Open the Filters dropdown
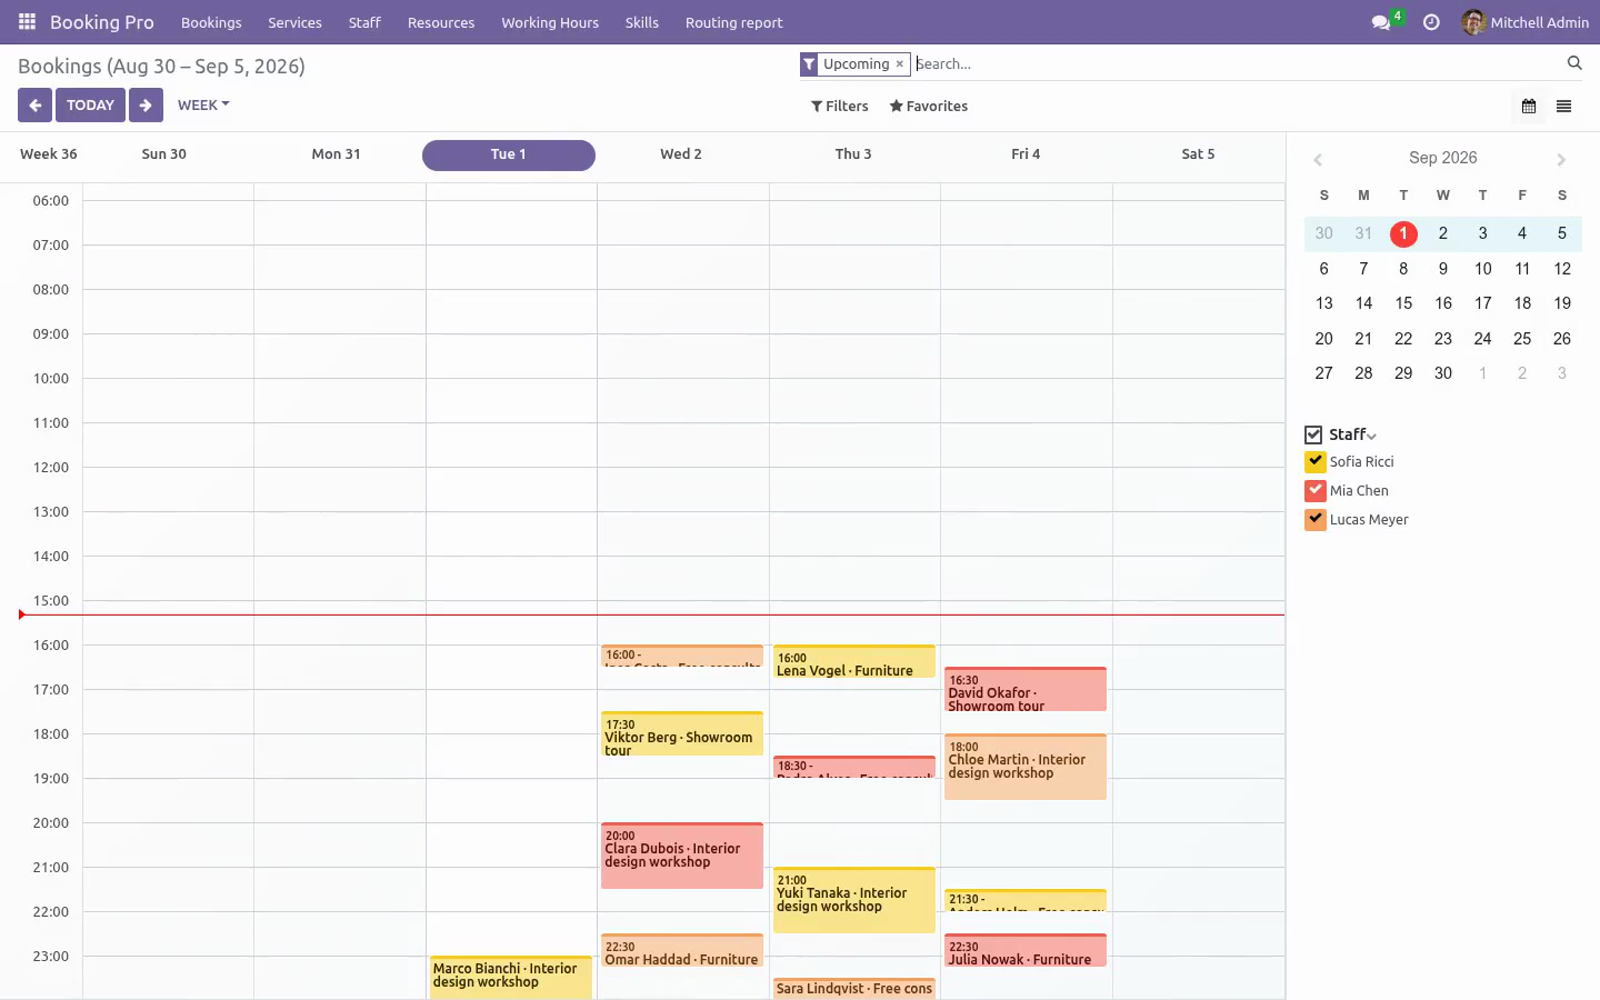 tap(839, 106)
